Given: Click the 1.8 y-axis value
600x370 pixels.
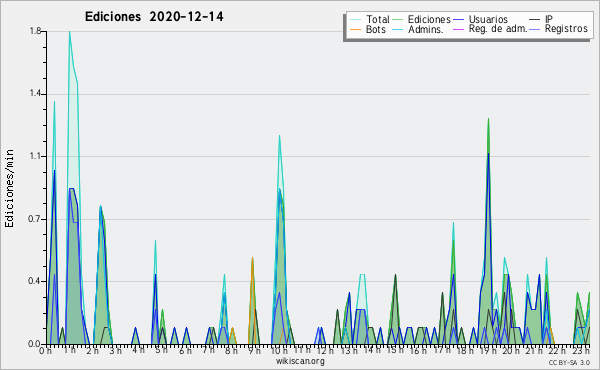Looking at the screenshot, I should pos(35,31).
